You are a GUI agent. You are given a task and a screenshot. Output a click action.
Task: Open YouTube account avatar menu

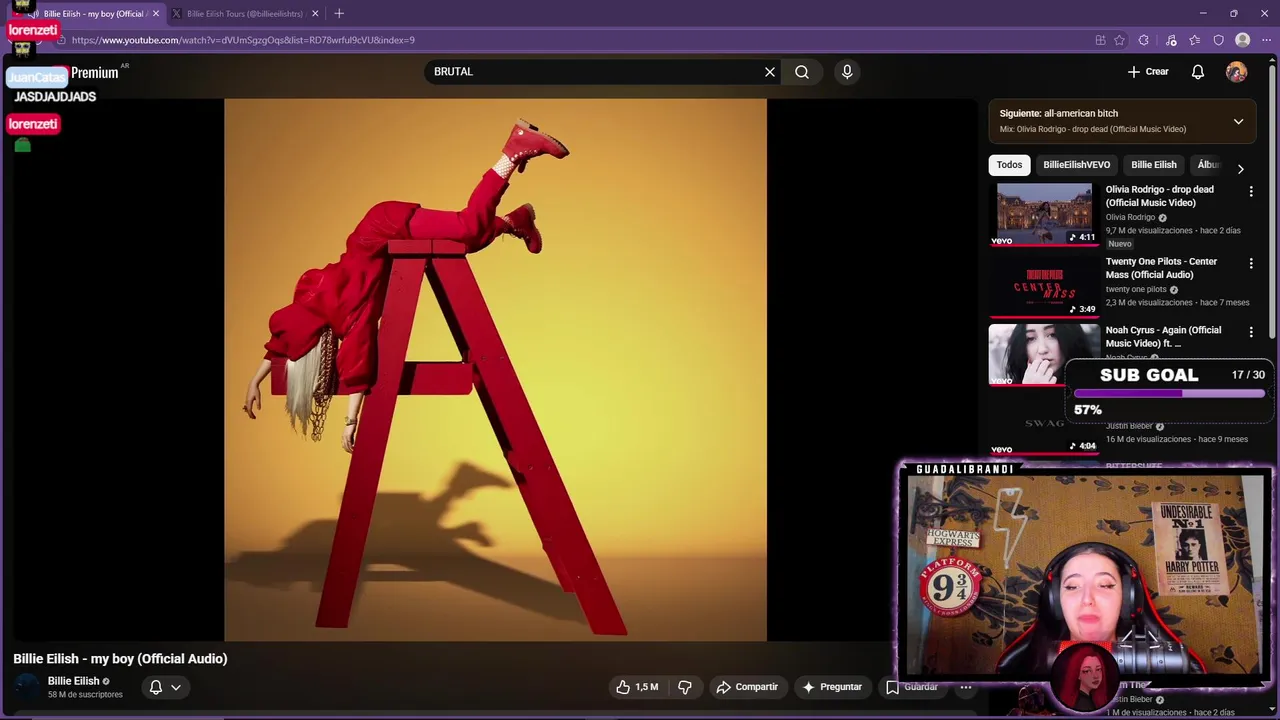pyautogui.click(x=1237, y=72)
